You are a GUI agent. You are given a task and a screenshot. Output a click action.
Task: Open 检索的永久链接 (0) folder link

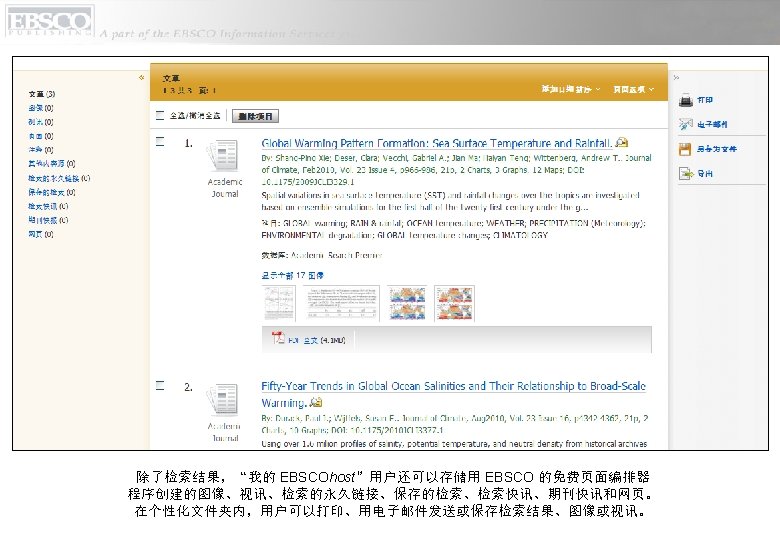click(59, 178)
